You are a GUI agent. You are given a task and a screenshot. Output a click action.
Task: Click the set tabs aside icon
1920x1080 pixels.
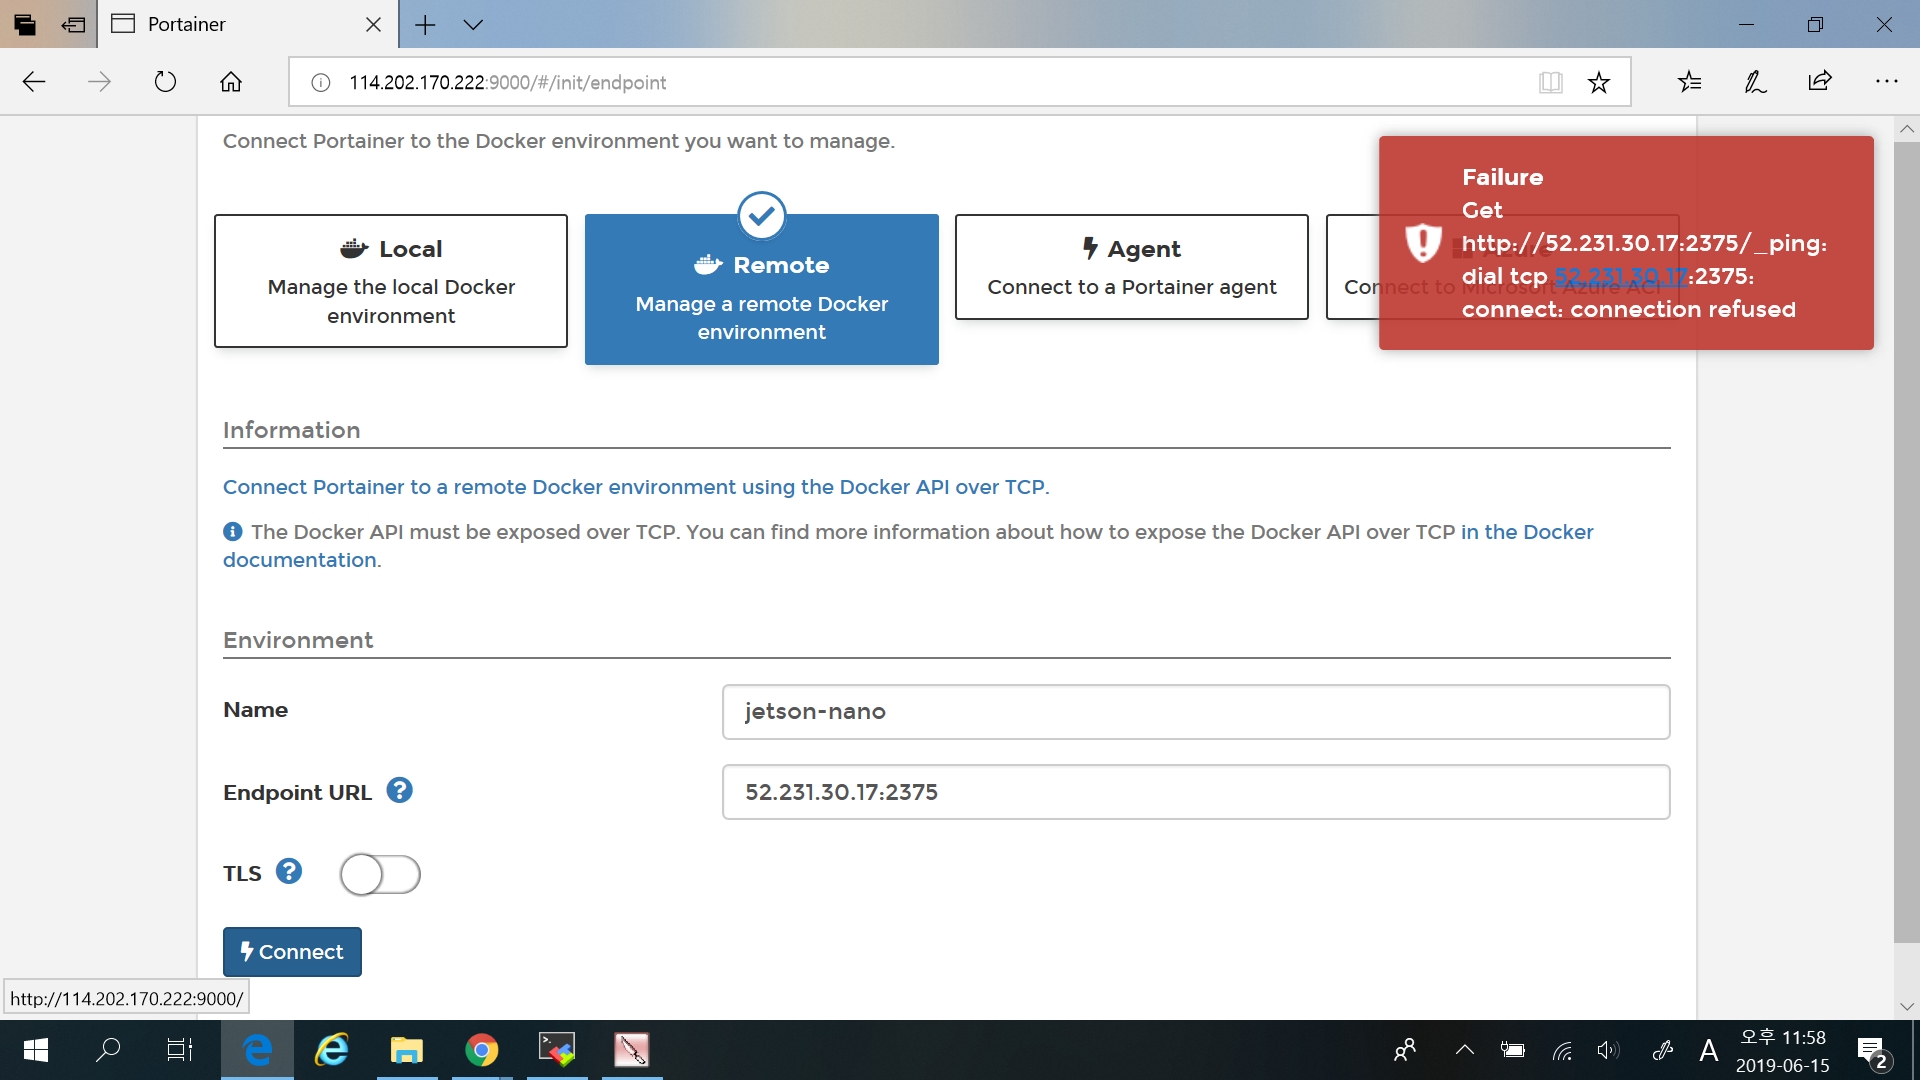click(x=73, y=25)
